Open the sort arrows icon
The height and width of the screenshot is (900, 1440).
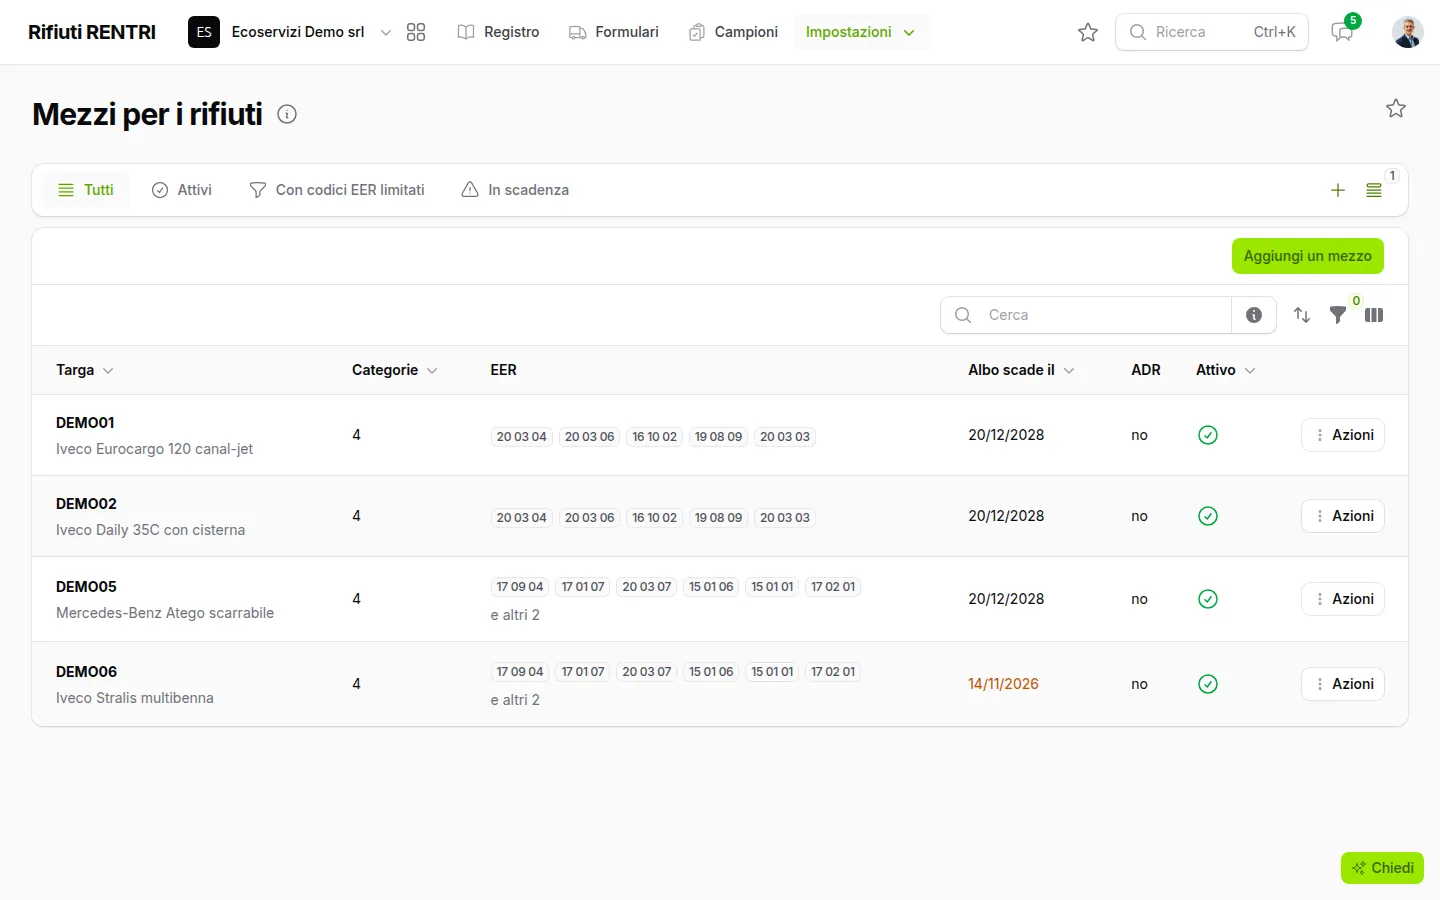click(x=1302, y=315)
